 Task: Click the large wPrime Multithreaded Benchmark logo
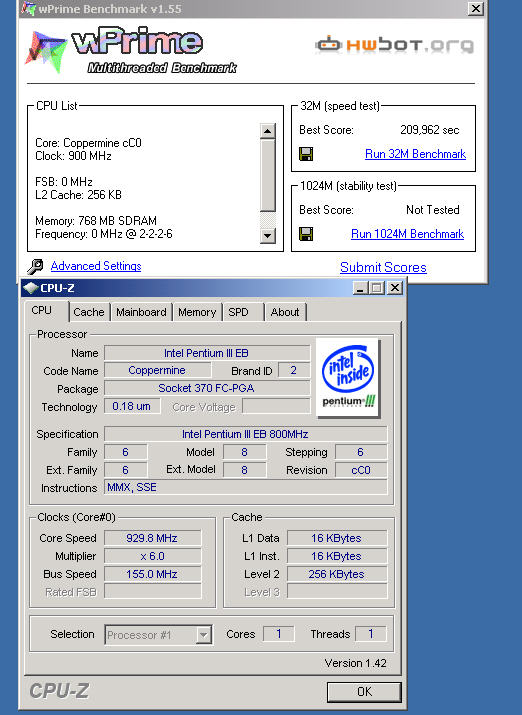130,50
